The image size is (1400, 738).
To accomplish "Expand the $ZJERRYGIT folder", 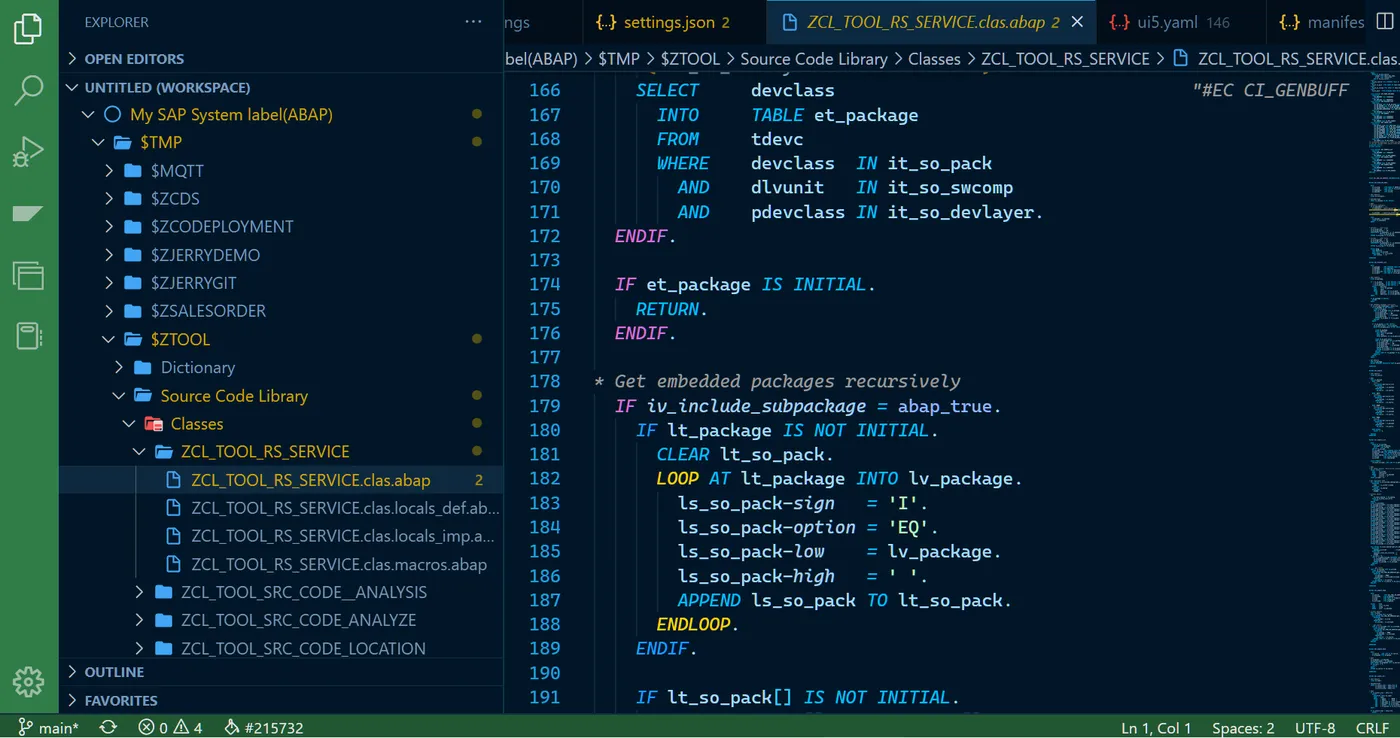I will [109, 283].
